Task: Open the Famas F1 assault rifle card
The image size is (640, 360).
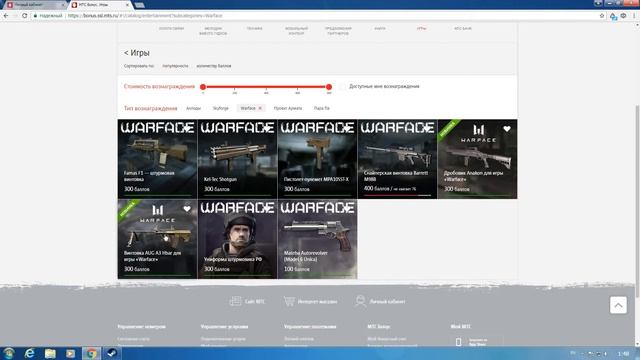Action: [x=157, y=159]
